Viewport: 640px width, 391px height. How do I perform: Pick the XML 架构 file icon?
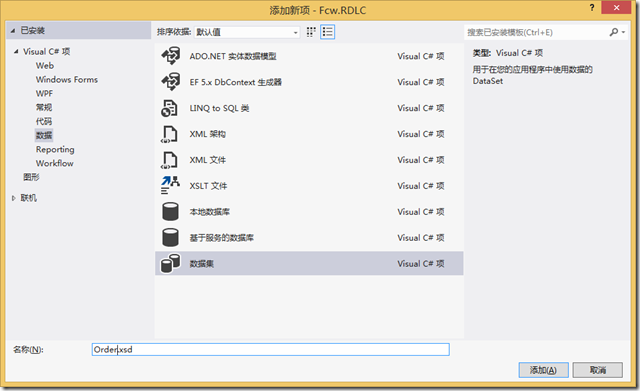(x=169, y=134)
